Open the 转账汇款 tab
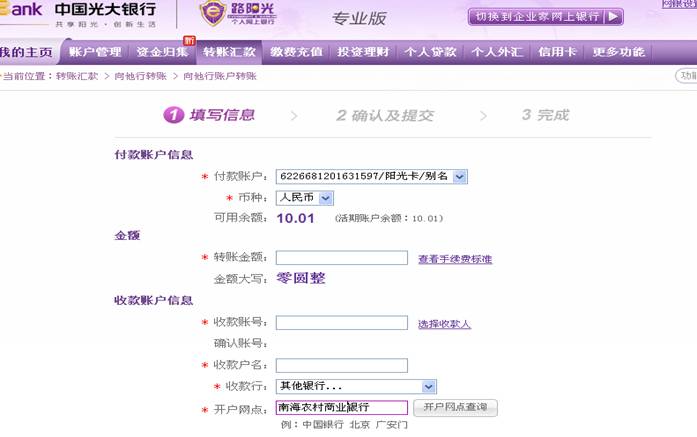 229,52
